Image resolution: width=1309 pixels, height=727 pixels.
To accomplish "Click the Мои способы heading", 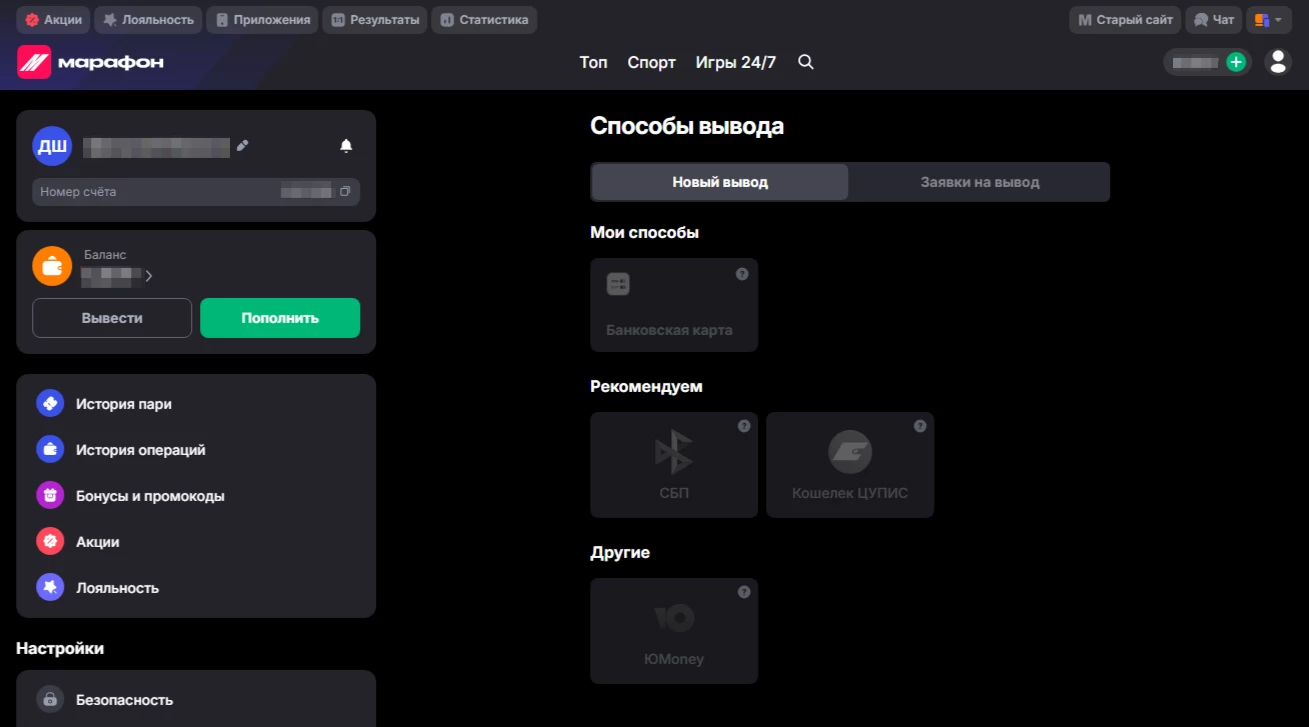I will pyautogui.click(x=644, y=232).
